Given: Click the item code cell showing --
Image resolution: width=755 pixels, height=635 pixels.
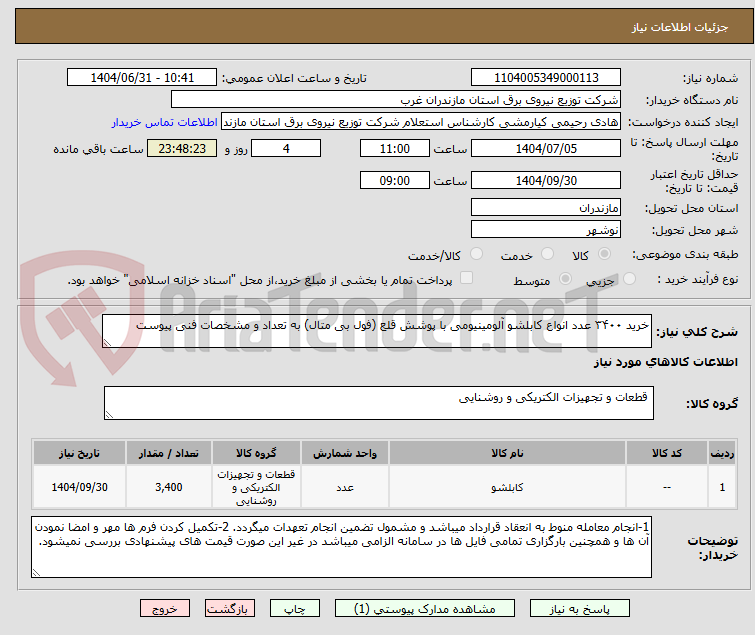Looking at the screenshot, I should pos(667,487).
